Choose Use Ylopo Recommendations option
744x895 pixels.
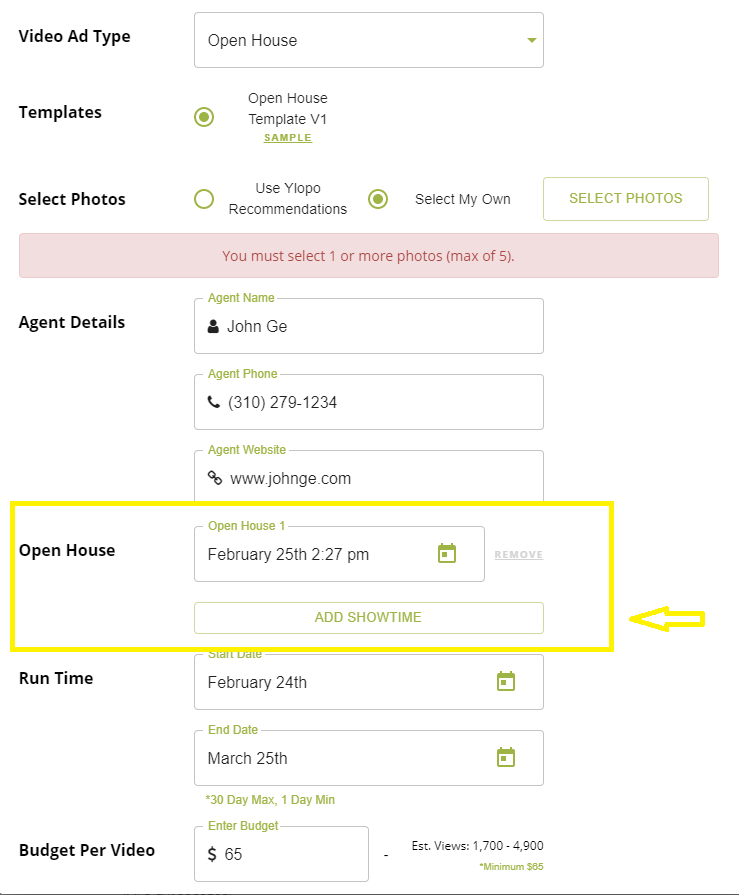204,198
